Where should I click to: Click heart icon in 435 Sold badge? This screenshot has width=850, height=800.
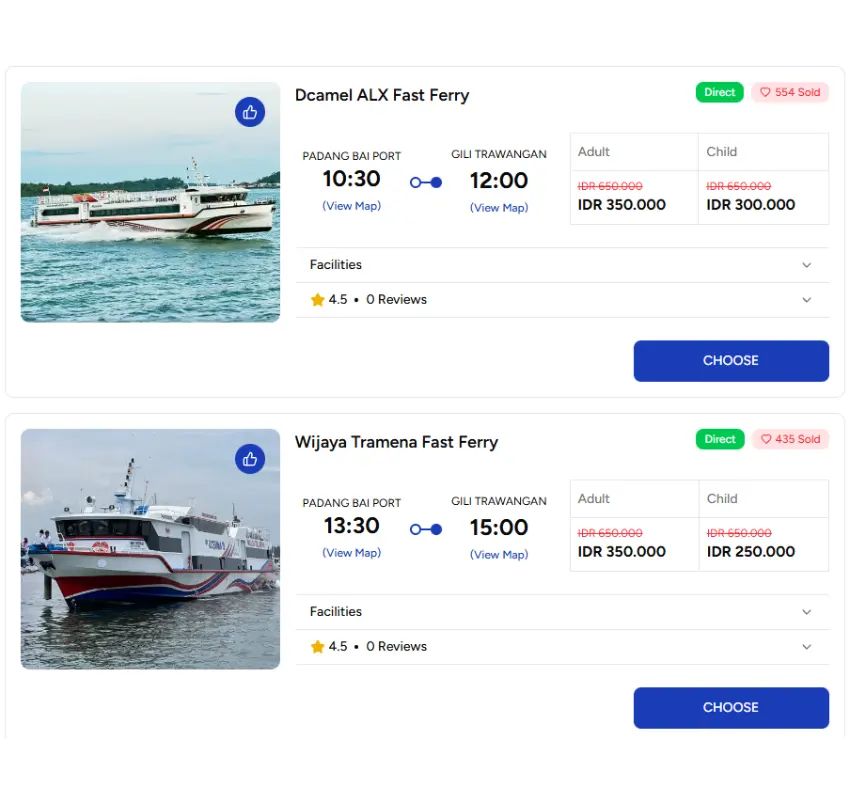[766, 439]
